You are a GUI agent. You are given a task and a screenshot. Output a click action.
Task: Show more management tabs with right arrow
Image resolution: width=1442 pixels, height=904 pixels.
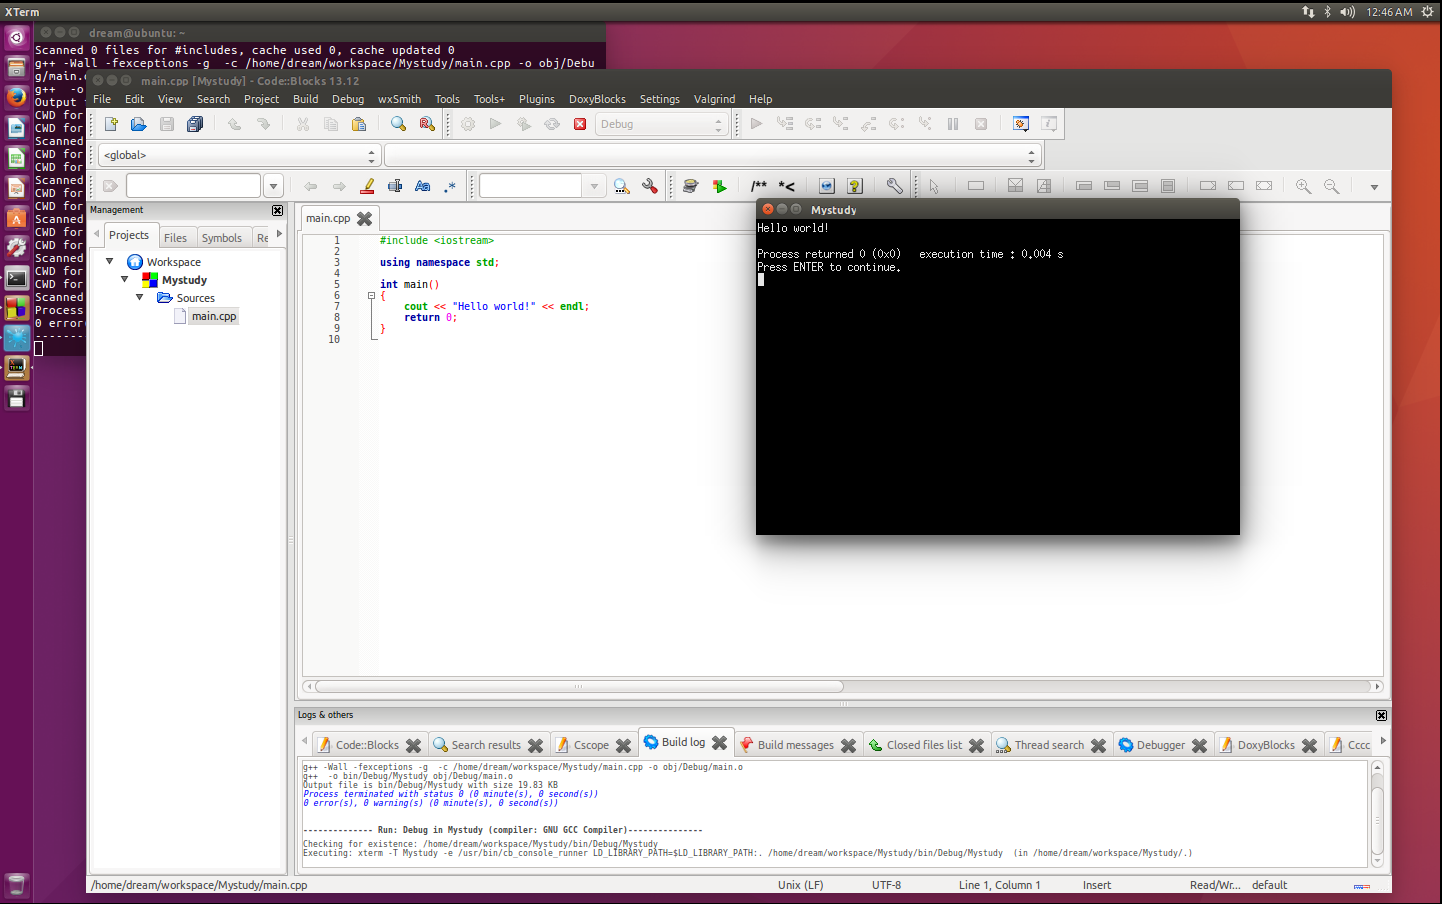pyautogui.click(x=279, y=234)
